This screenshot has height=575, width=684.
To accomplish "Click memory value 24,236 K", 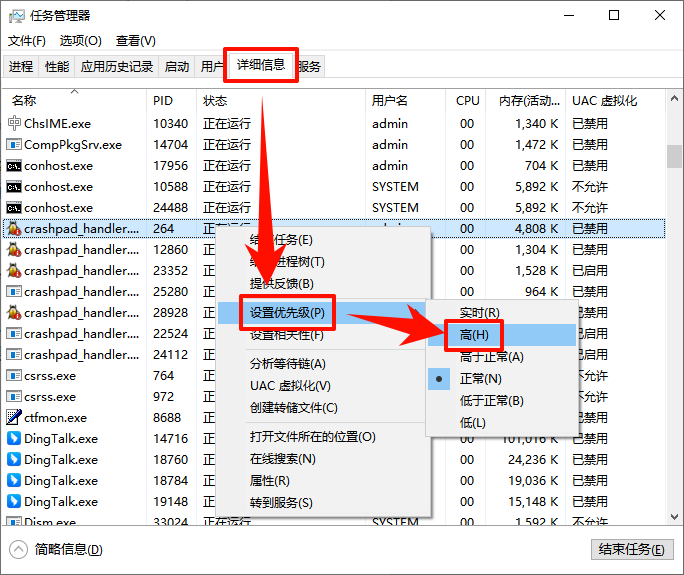I will point(533,459).
